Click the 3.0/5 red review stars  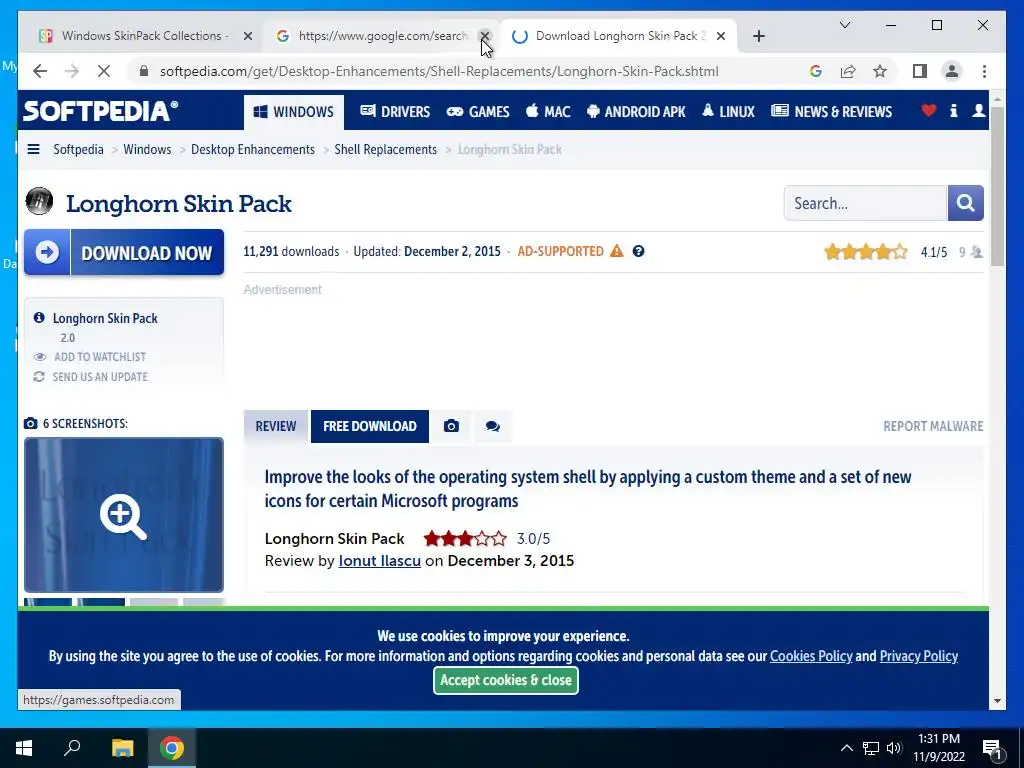click(465, 539)
